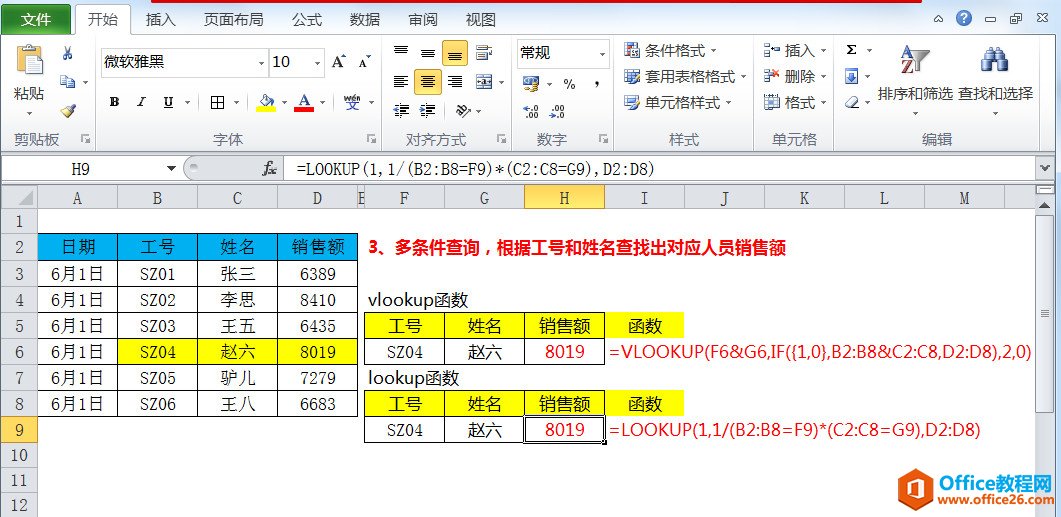The image size is (1061, 517).
Task: Click the Fill down icon
Action: click(851, 76)
